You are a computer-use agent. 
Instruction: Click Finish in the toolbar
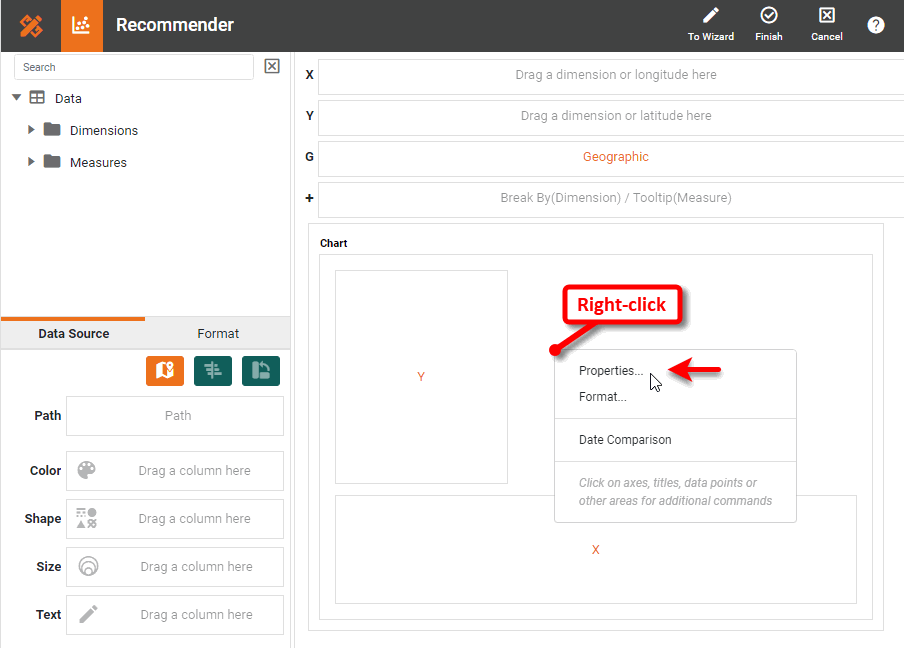pyautogui.click(x=769, y=25)
